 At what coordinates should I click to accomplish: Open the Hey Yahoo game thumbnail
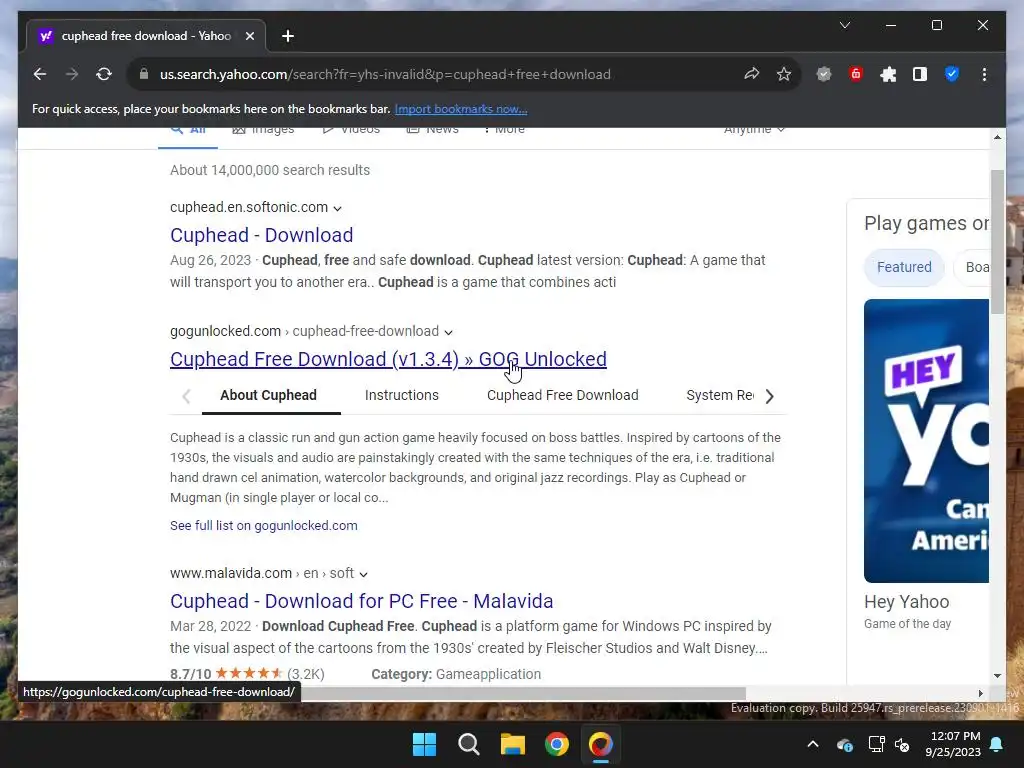point(926,441)
